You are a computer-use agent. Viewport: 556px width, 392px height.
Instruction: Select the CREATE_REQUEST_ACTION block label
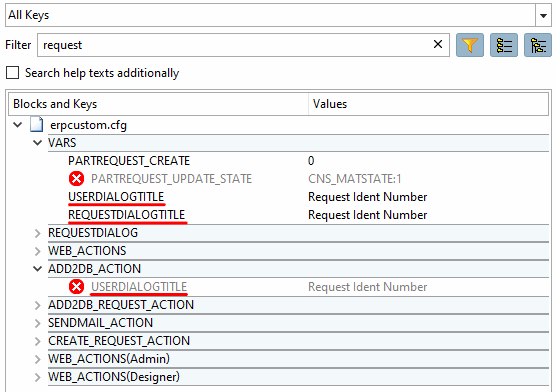(119, 341)
